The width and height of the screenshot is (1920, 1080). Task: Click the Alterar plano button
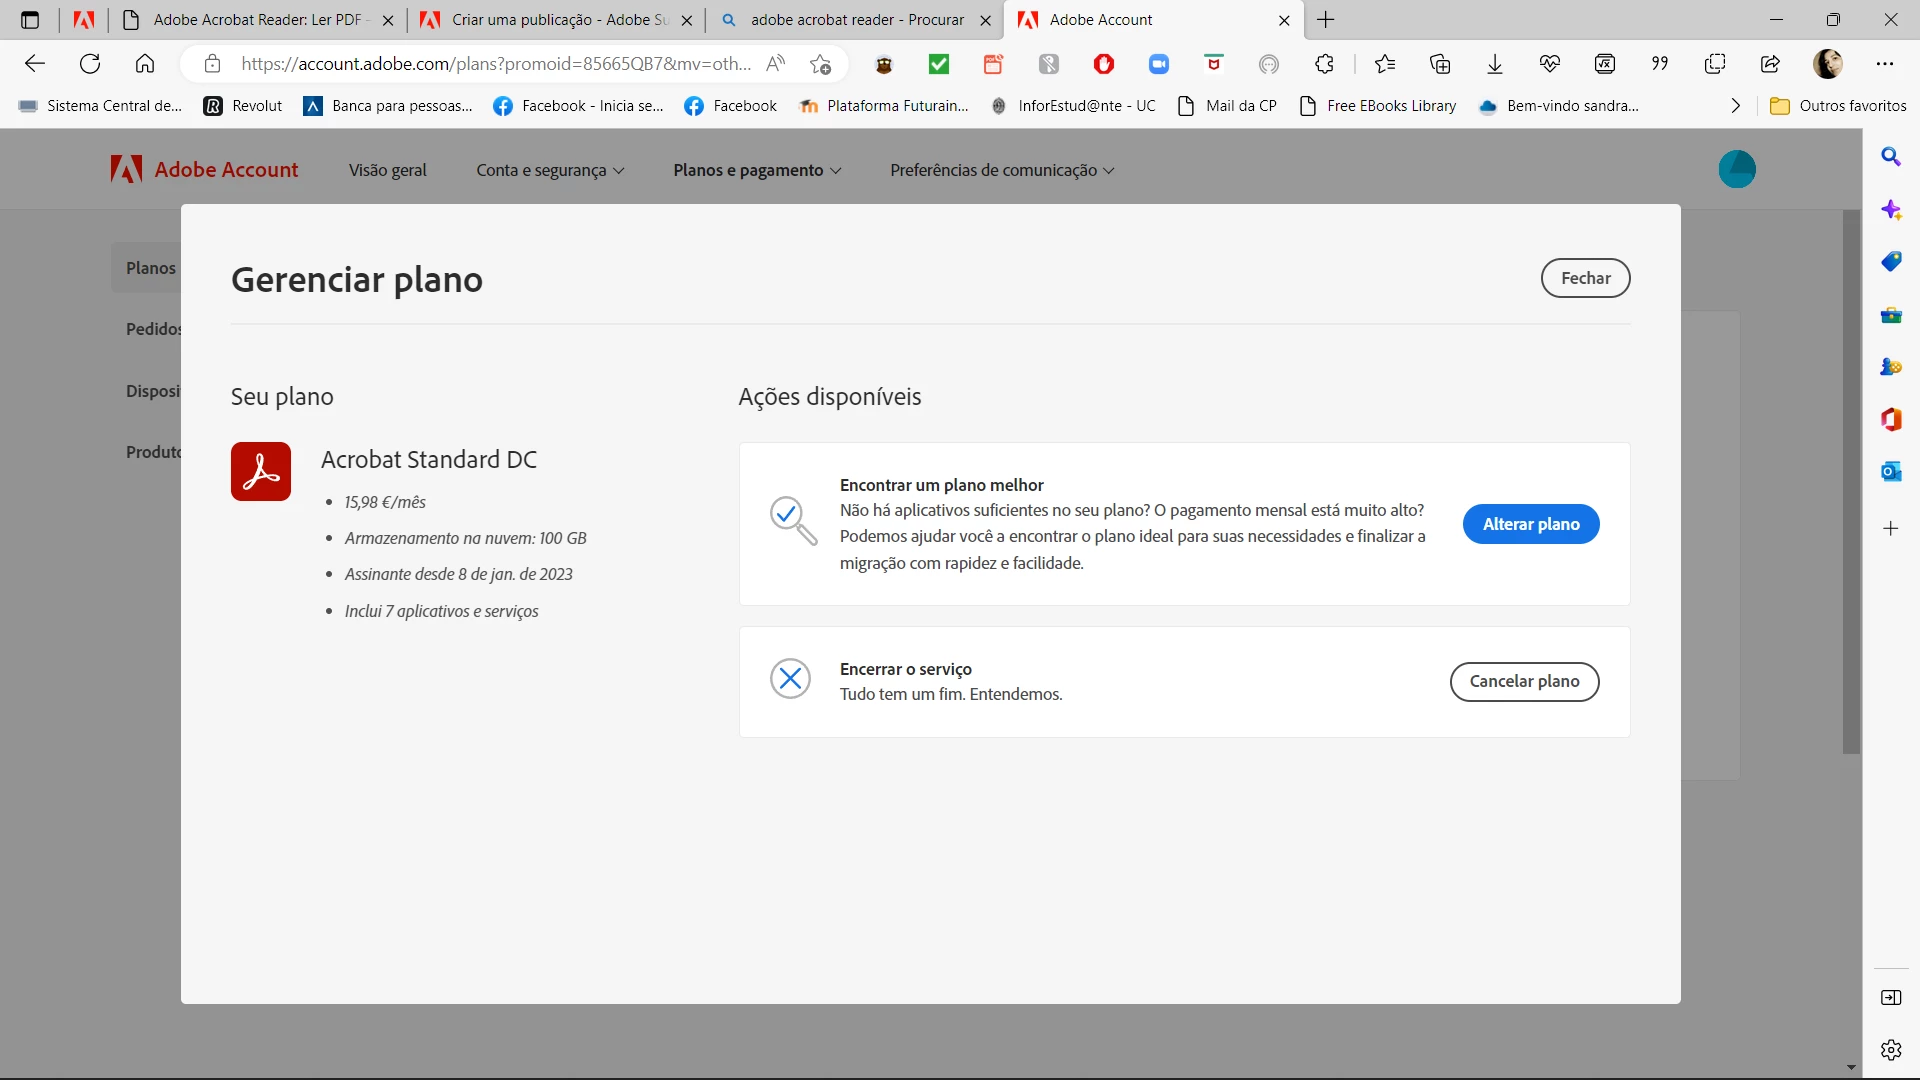(x=1530, y=524)
